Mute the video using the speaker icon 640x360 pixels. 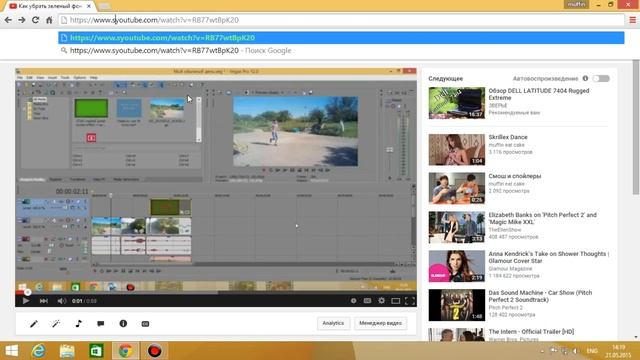[x=61, y=301]
